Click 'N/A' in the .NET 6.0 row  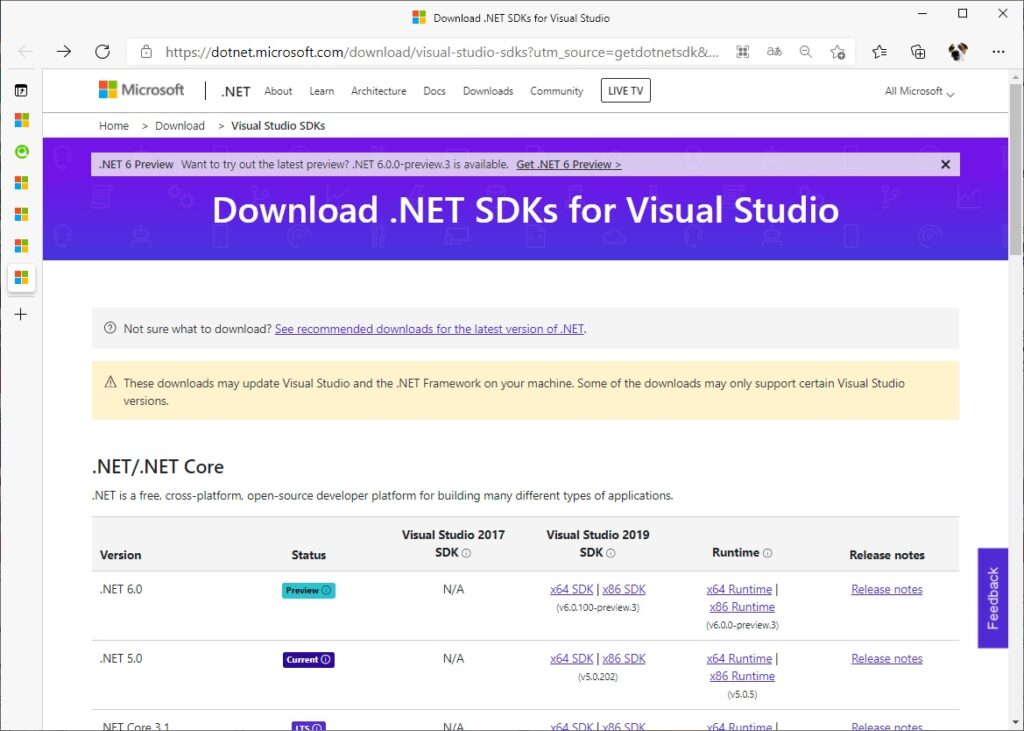[453, 589]
